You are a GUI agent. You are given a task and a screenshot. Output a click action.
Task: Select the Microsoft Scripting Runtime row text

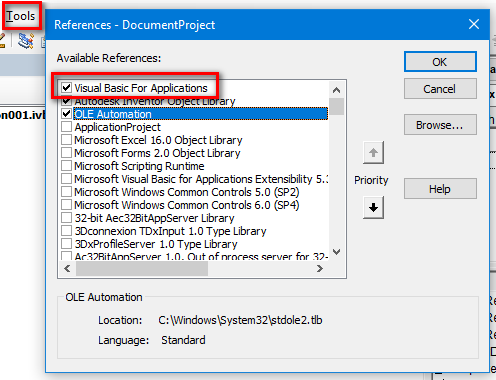(x=139, y=166)
